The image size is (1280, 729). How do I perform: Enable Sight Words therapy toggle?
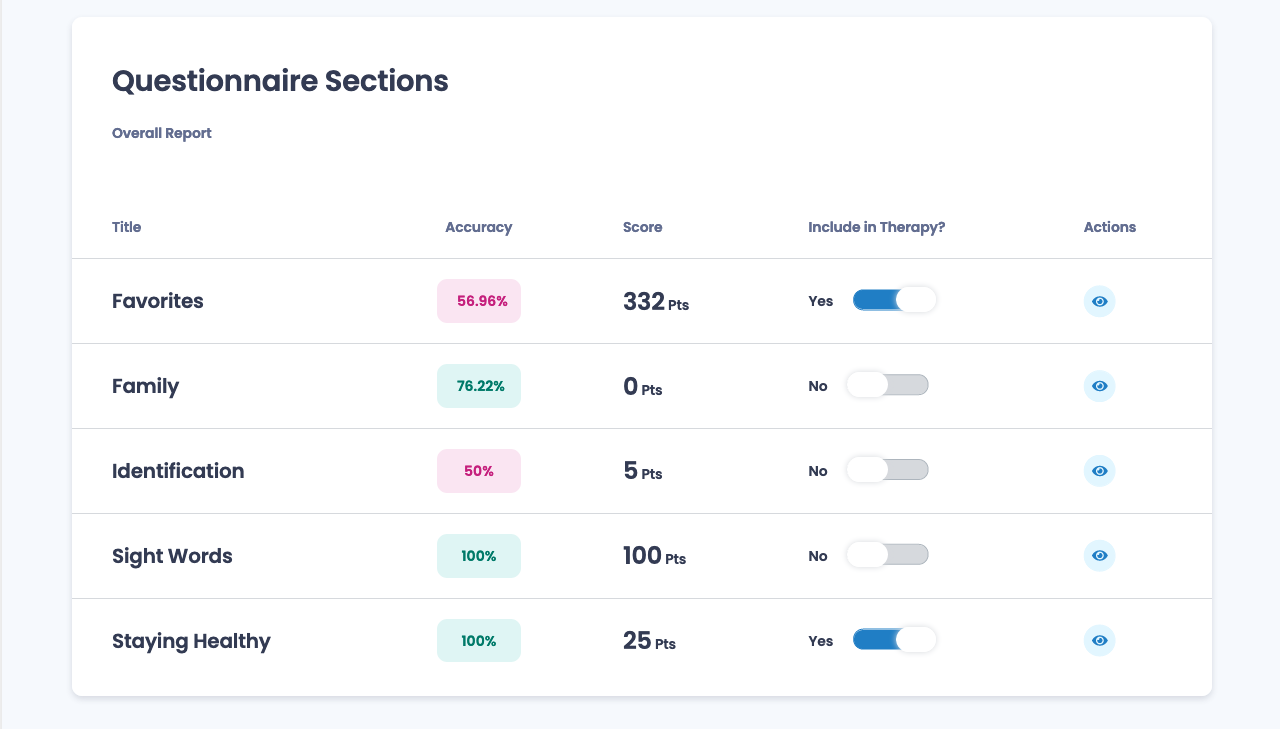pyautogui.click(x=887, y=555)
